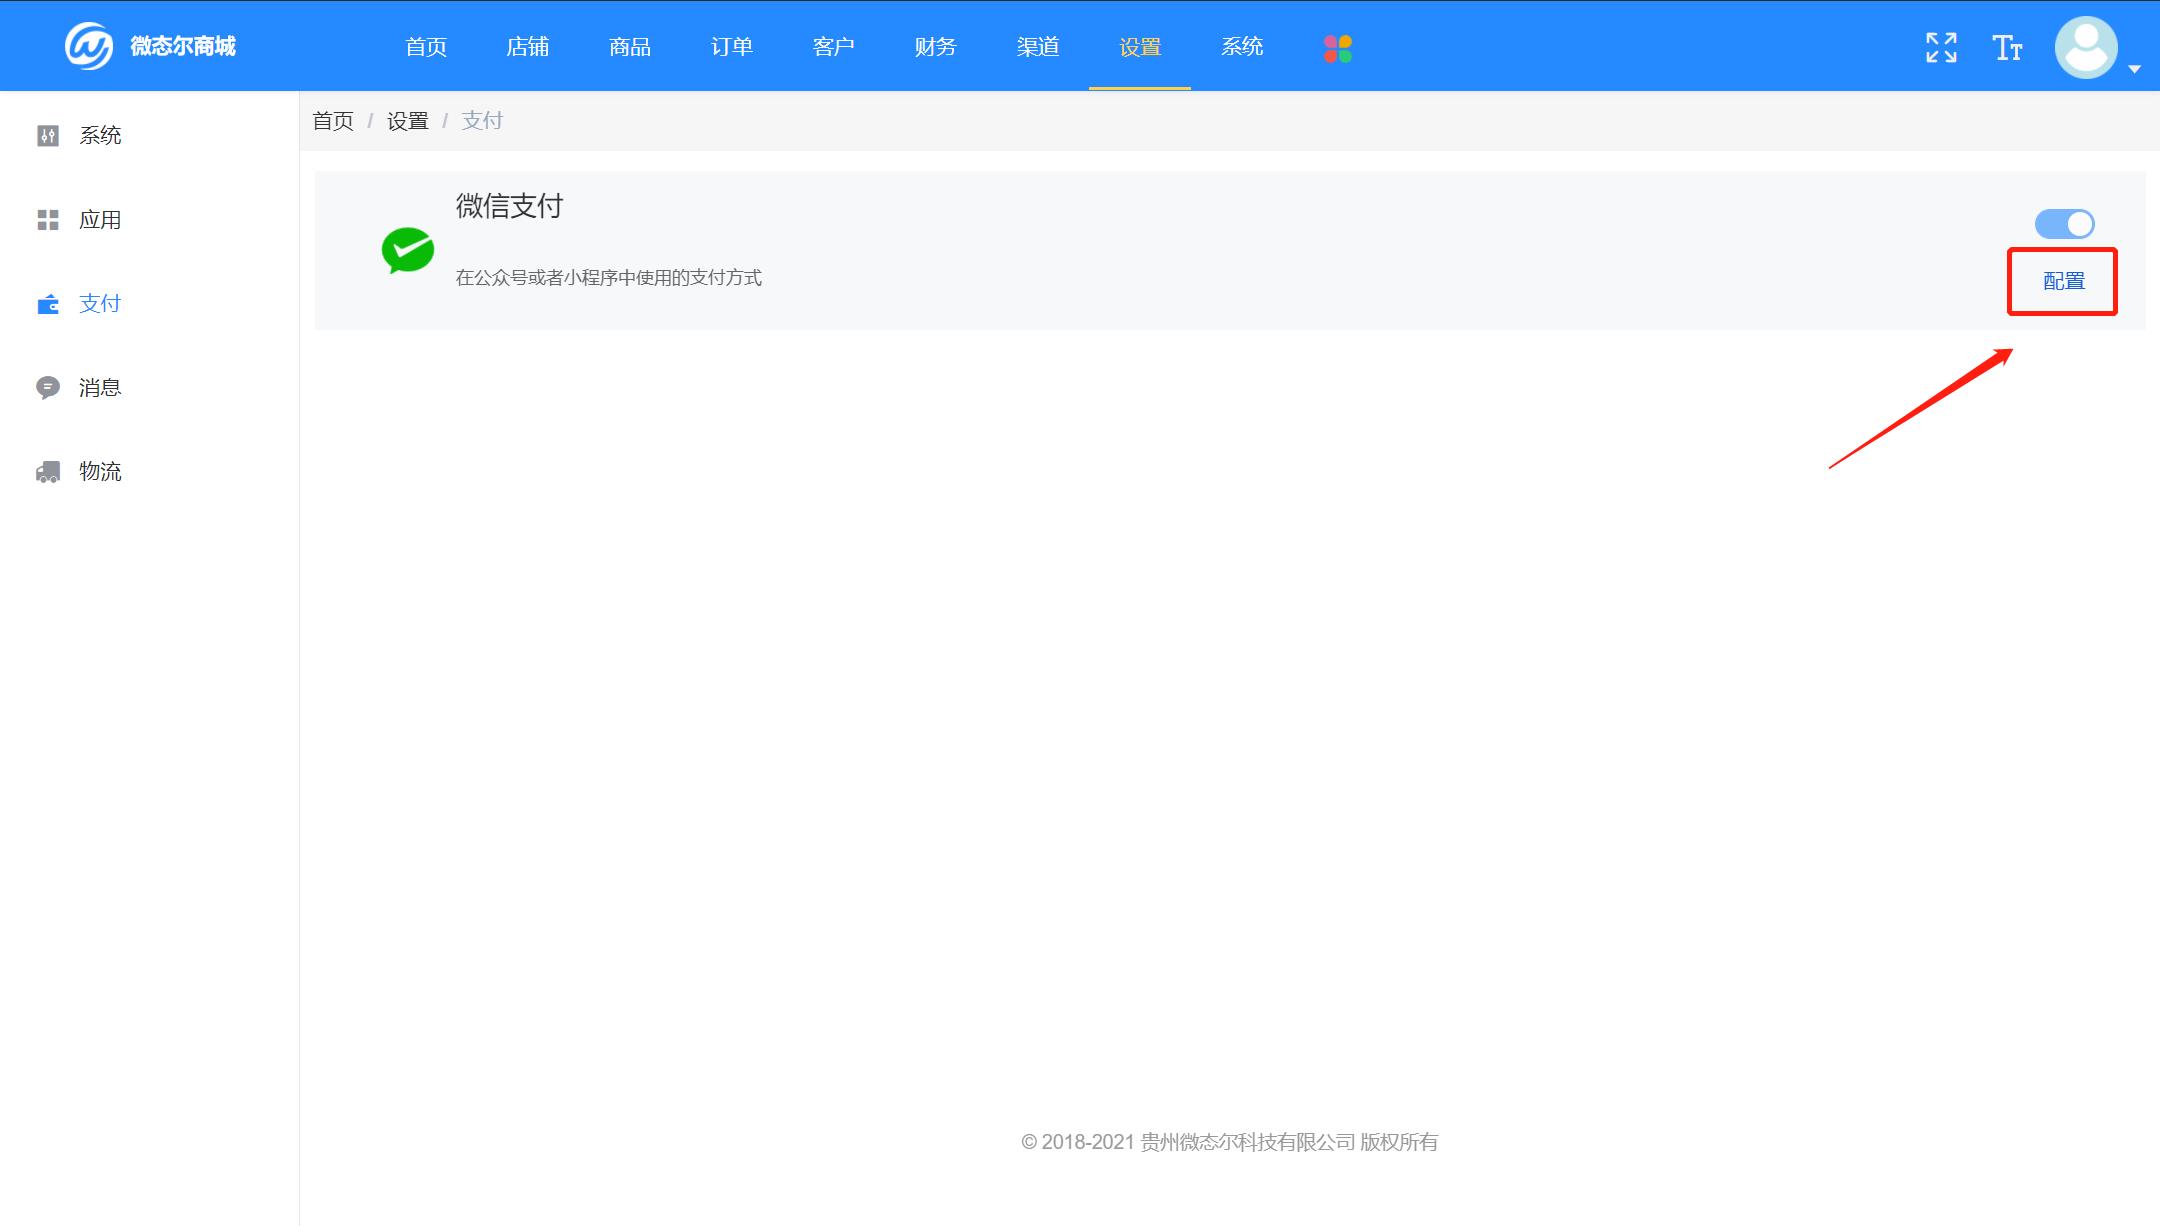Go to 首页 in top navigation
The height and width of the screenshot is (1226, 2160).
pyautogui.click(x=426, y=46)
